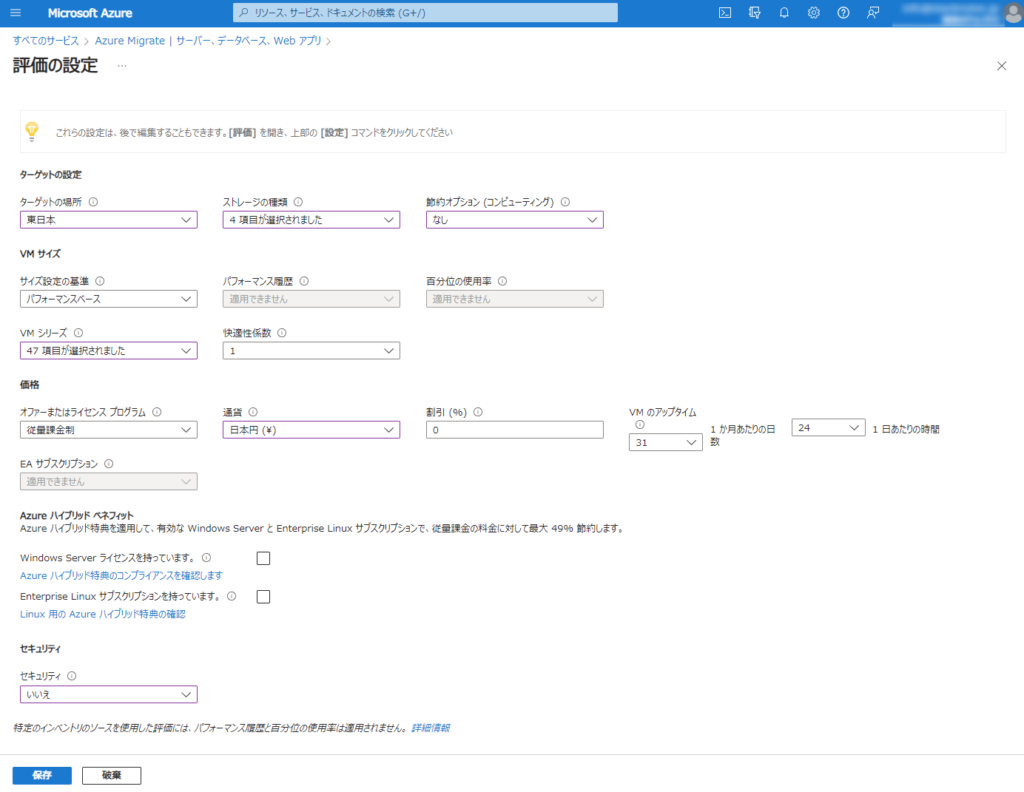Click info icon next to オファーまたはライセンス プログラム
Image resolution: width=1024 pixels, height=792 pixels.
click(x=157, y=412)
